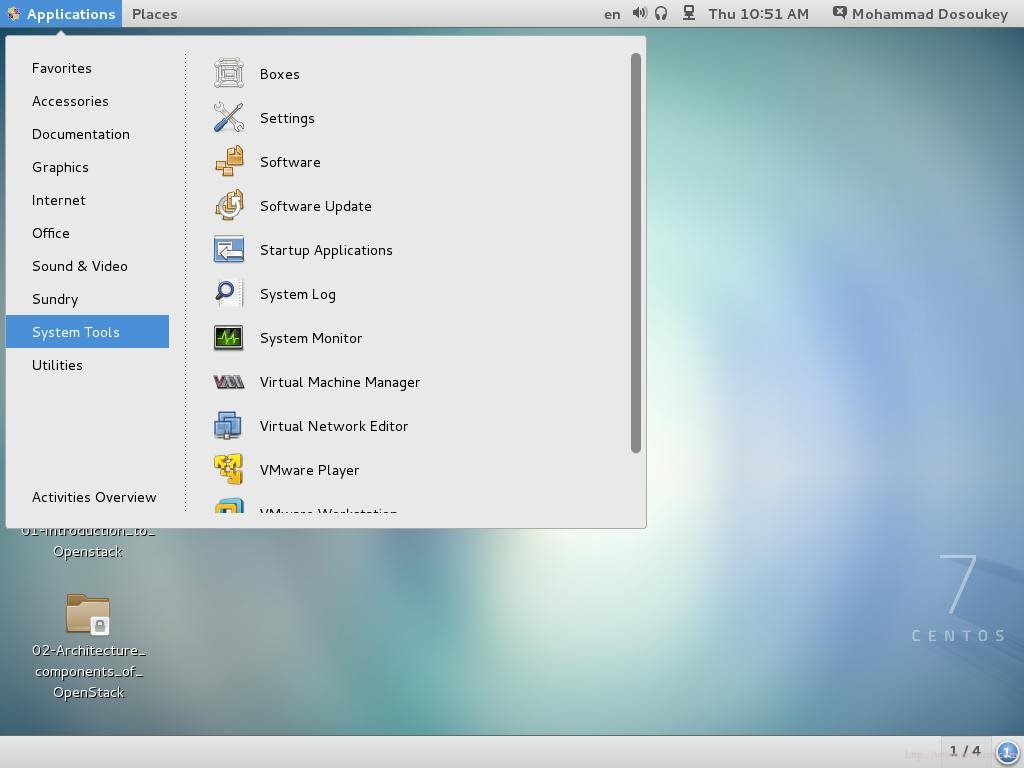Viewport: 1024px width, 768px height.
Task: Select the Sound & Video category
Action: click(x=80, y=266)
